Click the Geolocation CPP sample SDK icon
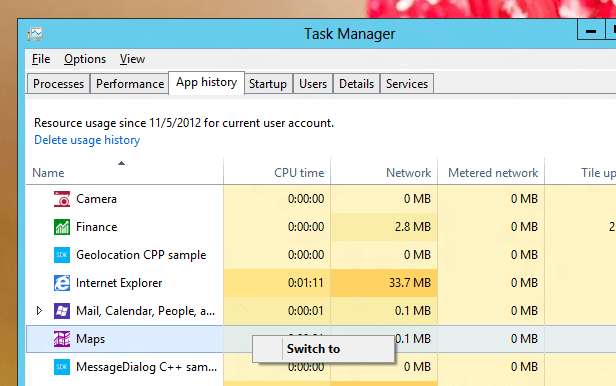This screenshot has height=386, width=616. (62, 255)
